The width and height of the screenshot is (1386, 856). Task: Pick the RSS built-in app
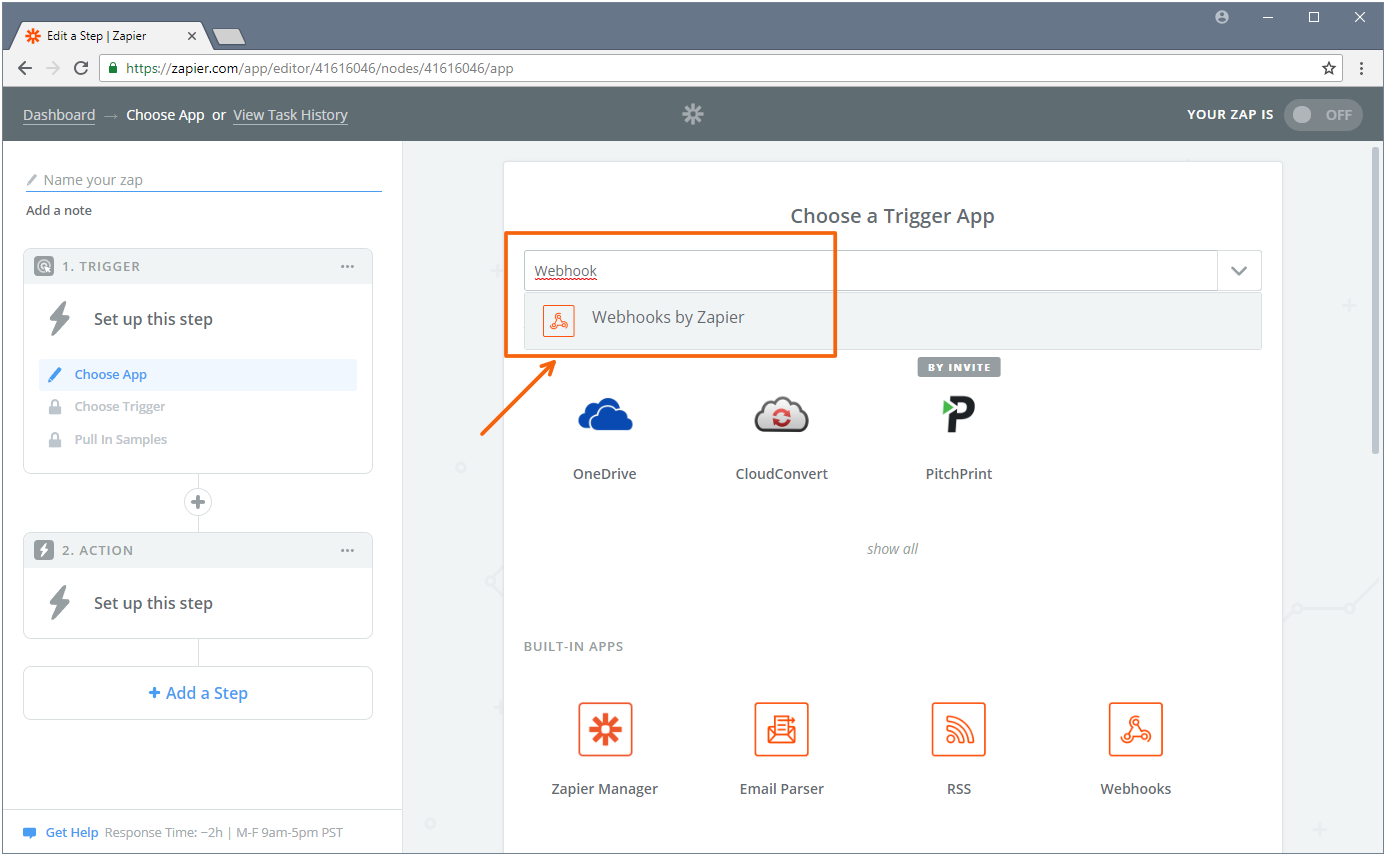click(x=958, y=729)
